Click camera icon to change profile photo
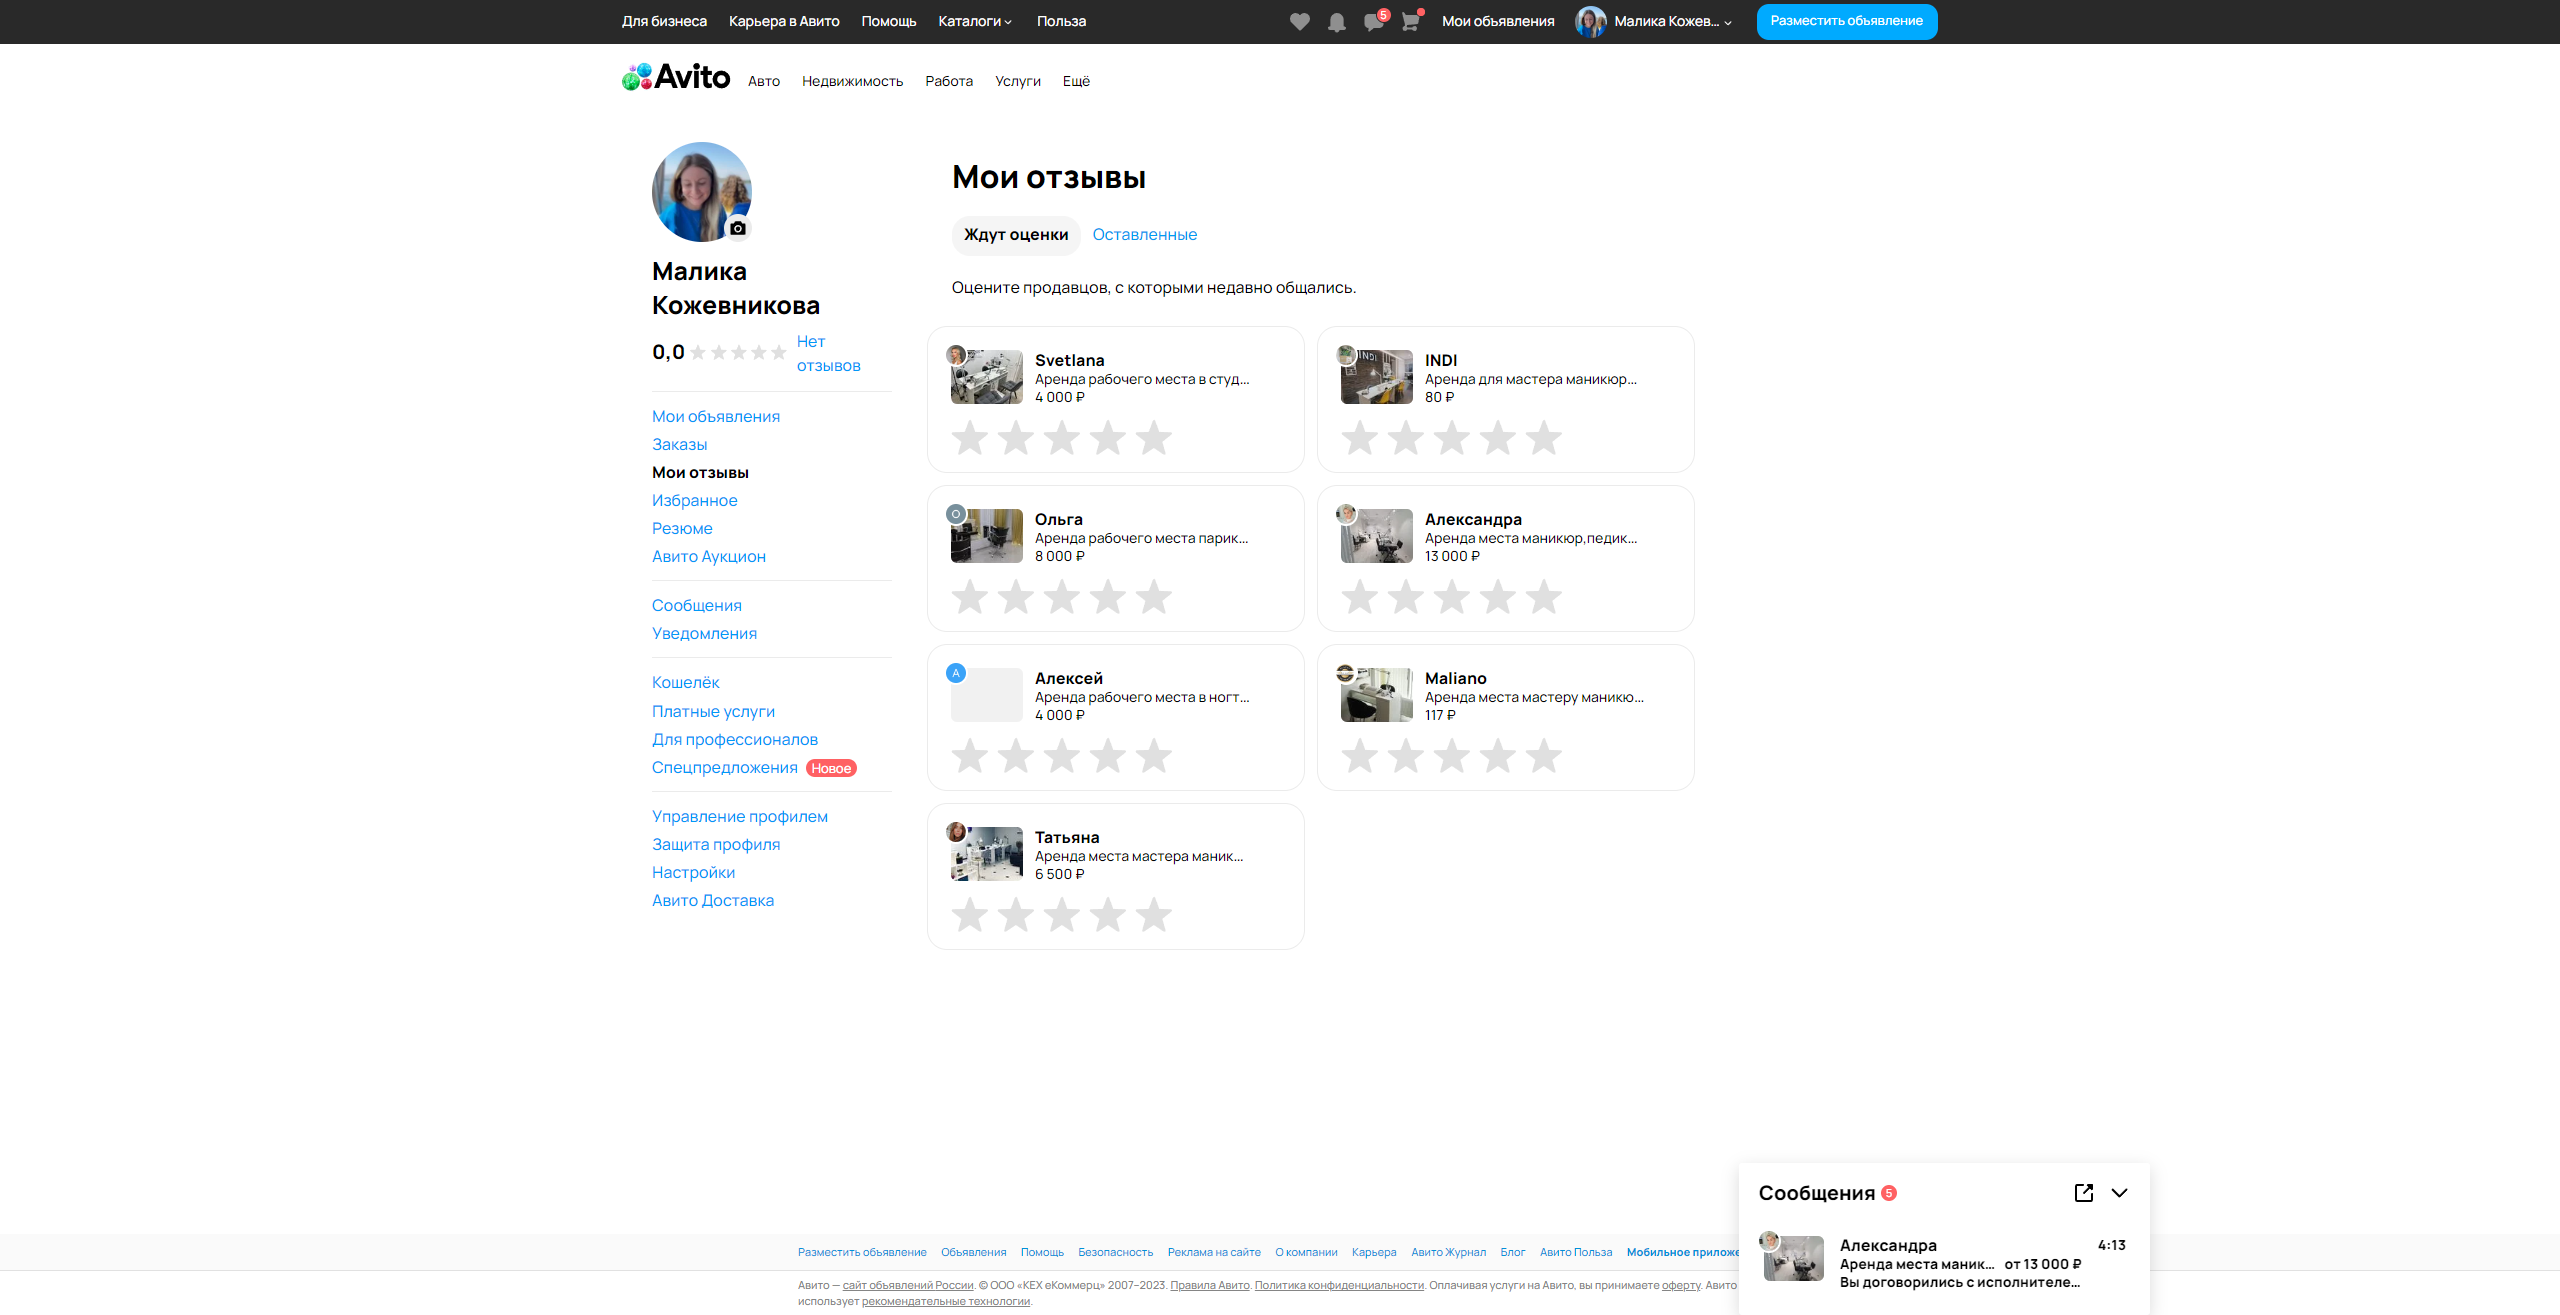 tap(738, 228)
